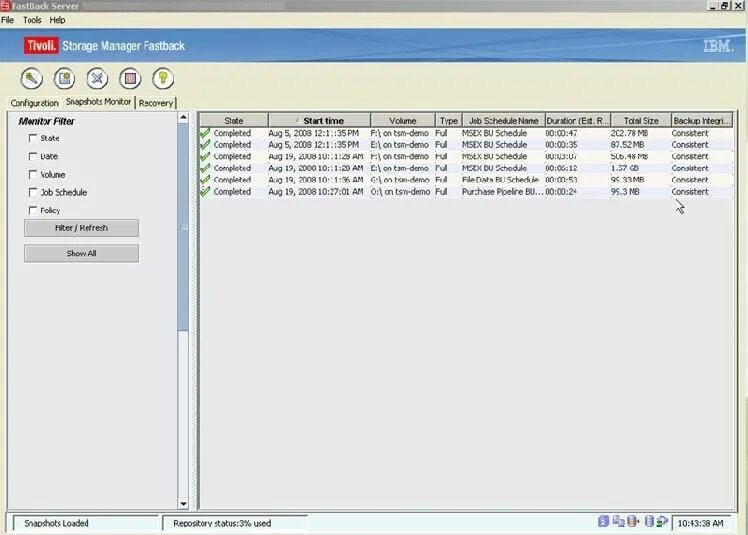Enable the Date filter checkbox
The height and width of the screenshot is (535, 748).
coord(33,156)
